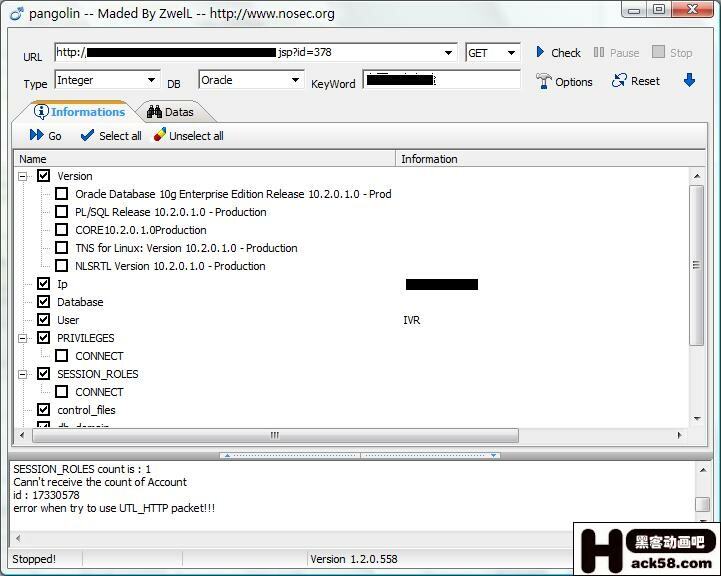Click the Stop button

[x=672, y=52]
